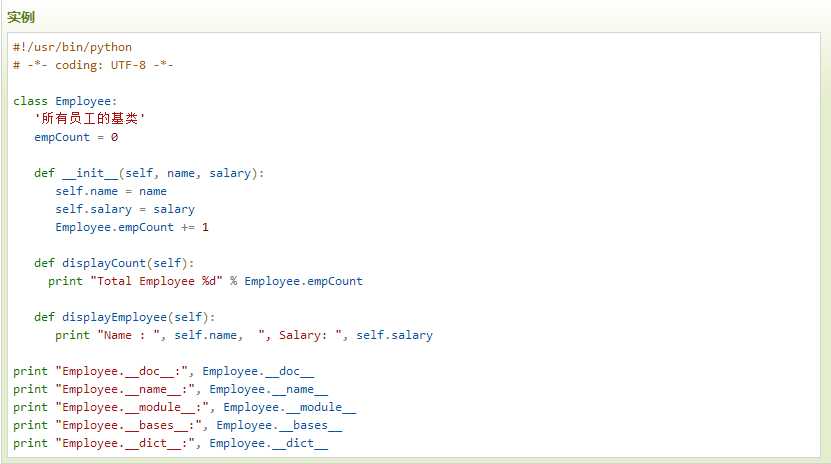
Task: Click the Employee.empCount += 1 line
Action: coord(132,227)
